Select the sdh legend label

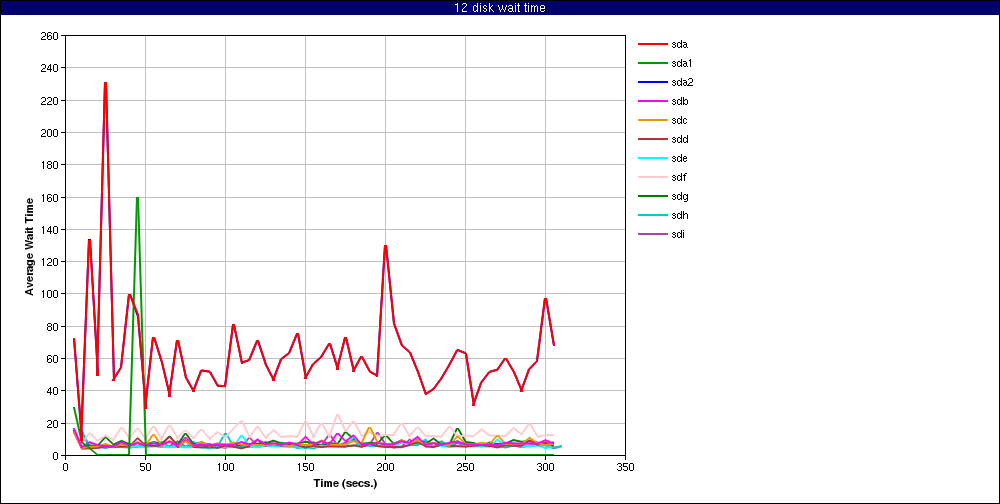[x=679, y=216]
